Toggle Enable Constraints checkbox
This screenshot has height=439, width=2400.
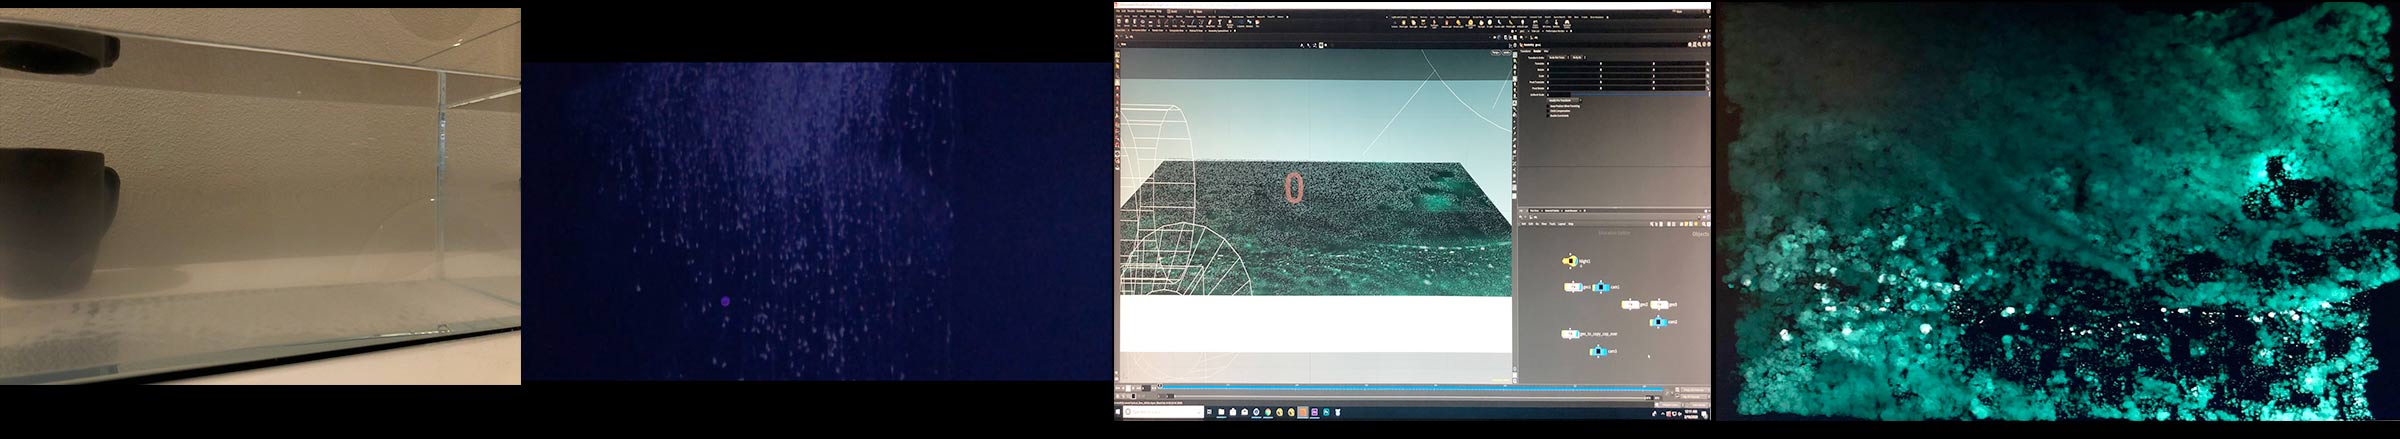(1548, 116)
